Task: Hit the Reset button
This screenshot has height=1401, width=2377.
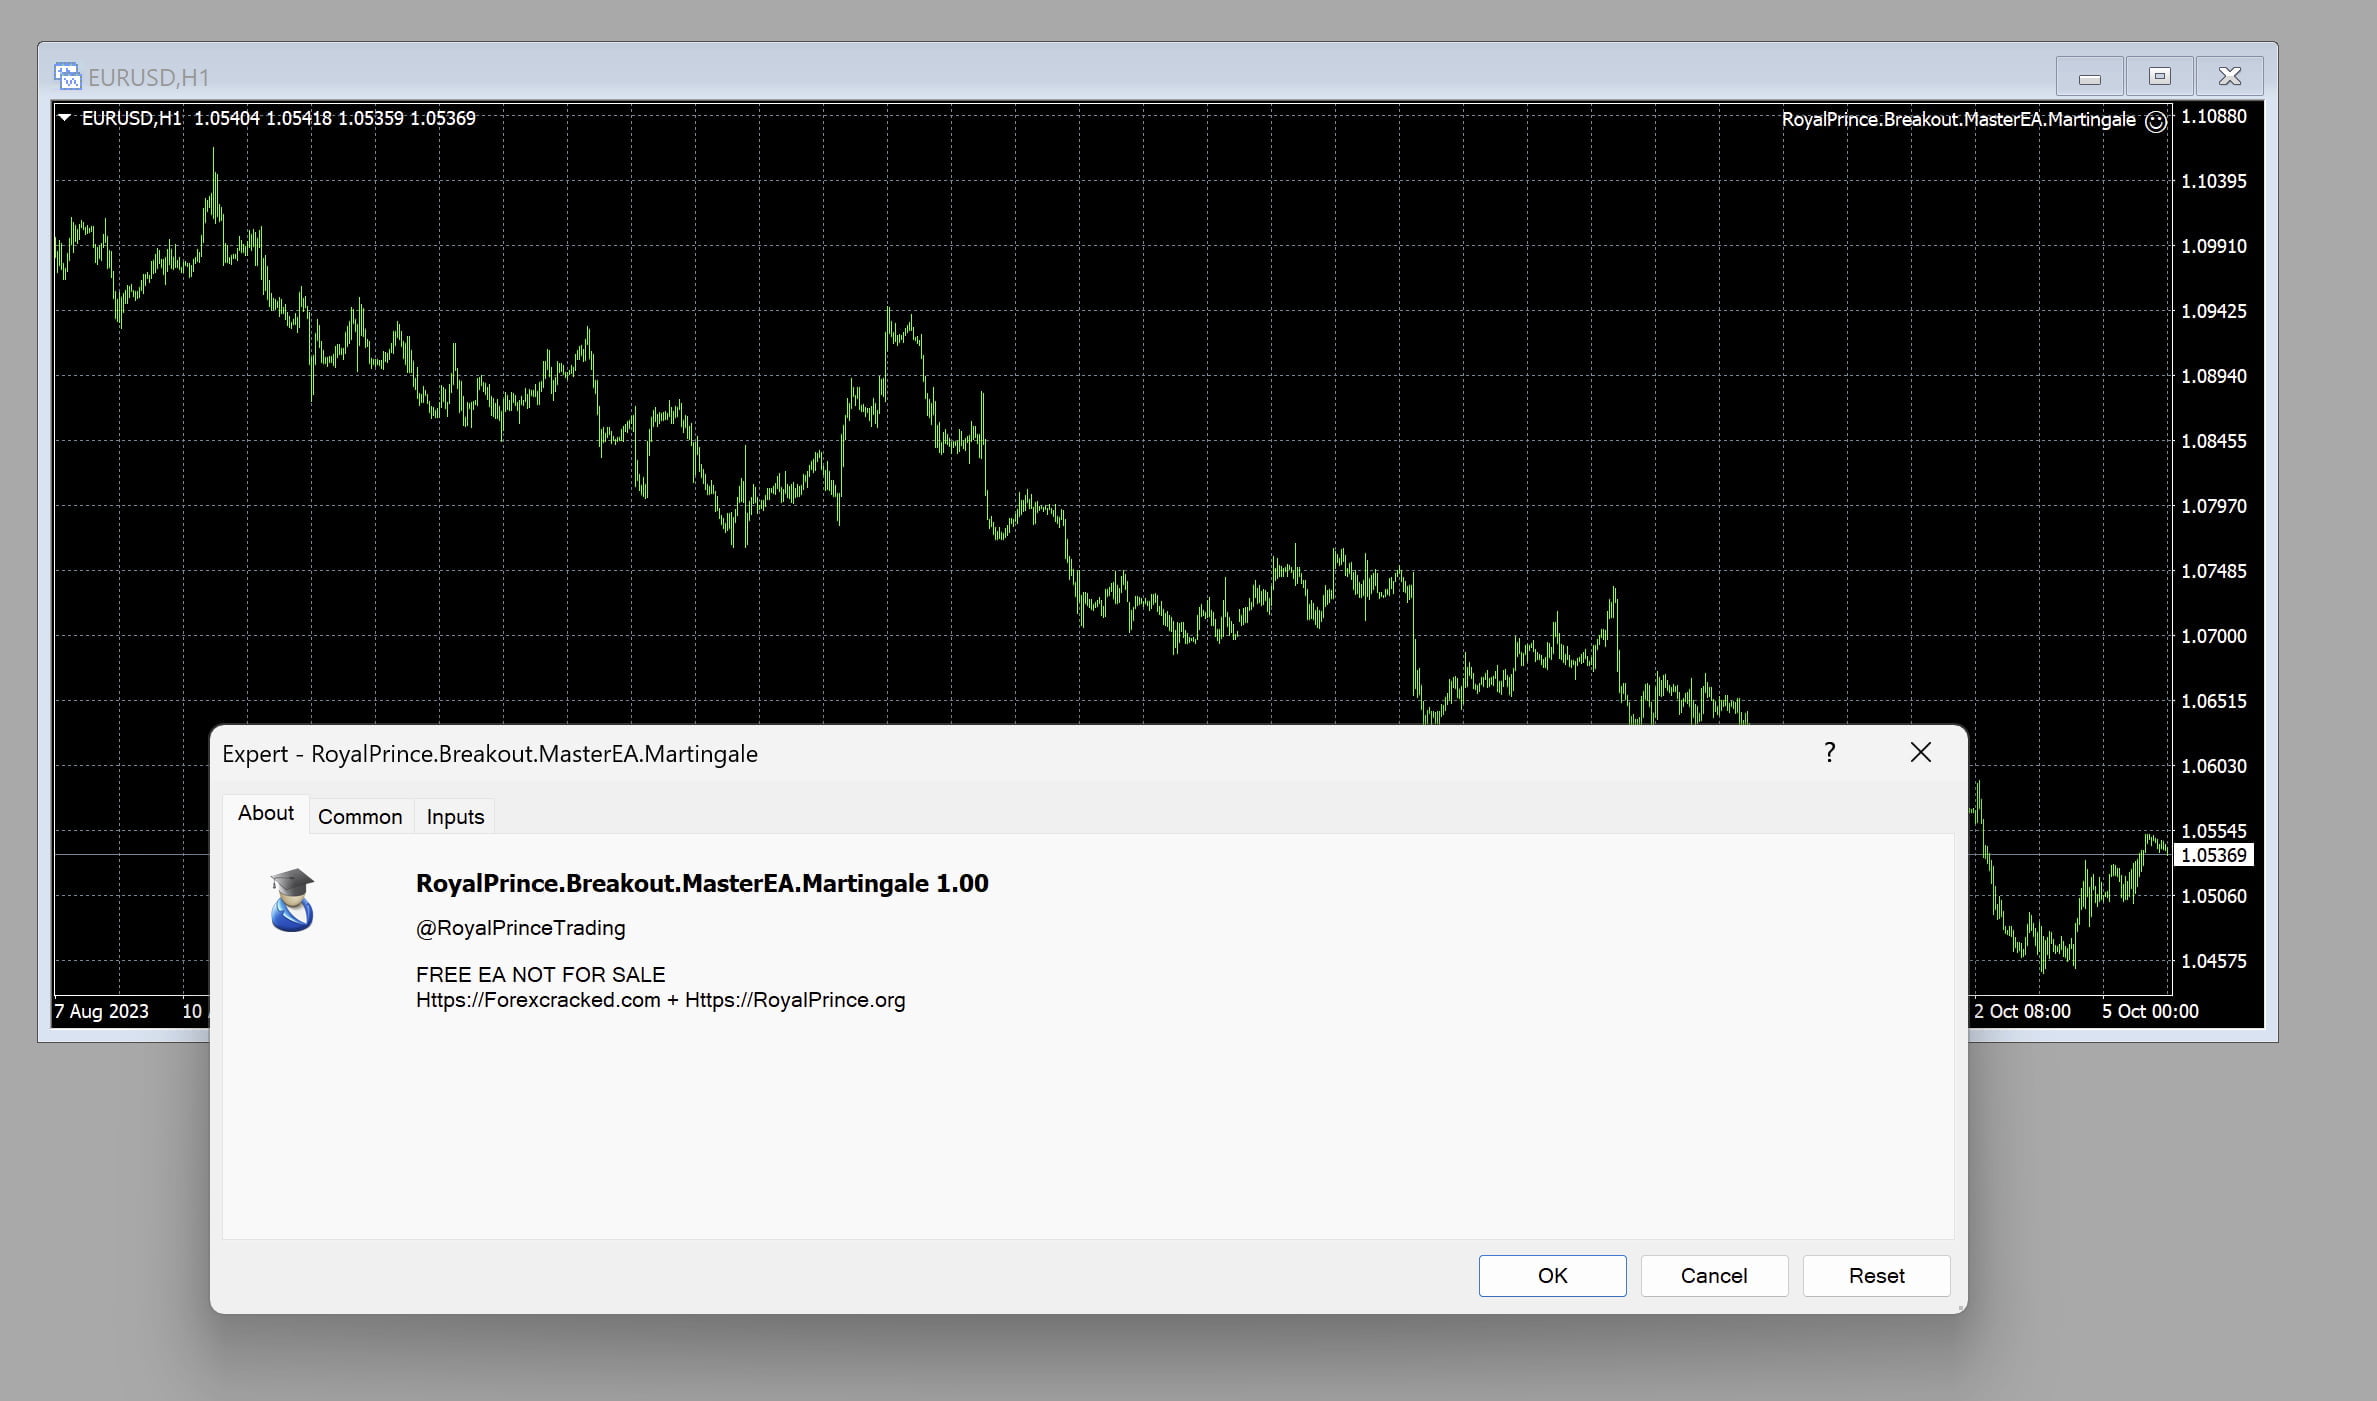Action: (x=1876, y=1275)
